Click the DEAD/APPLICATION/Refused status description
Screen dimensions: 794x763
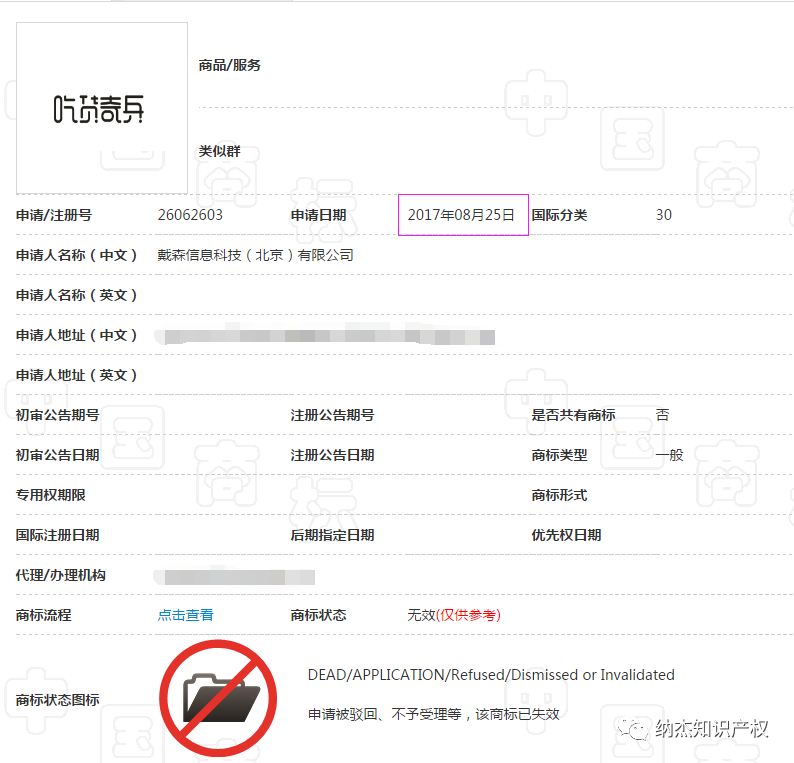[x=491, y=674]
